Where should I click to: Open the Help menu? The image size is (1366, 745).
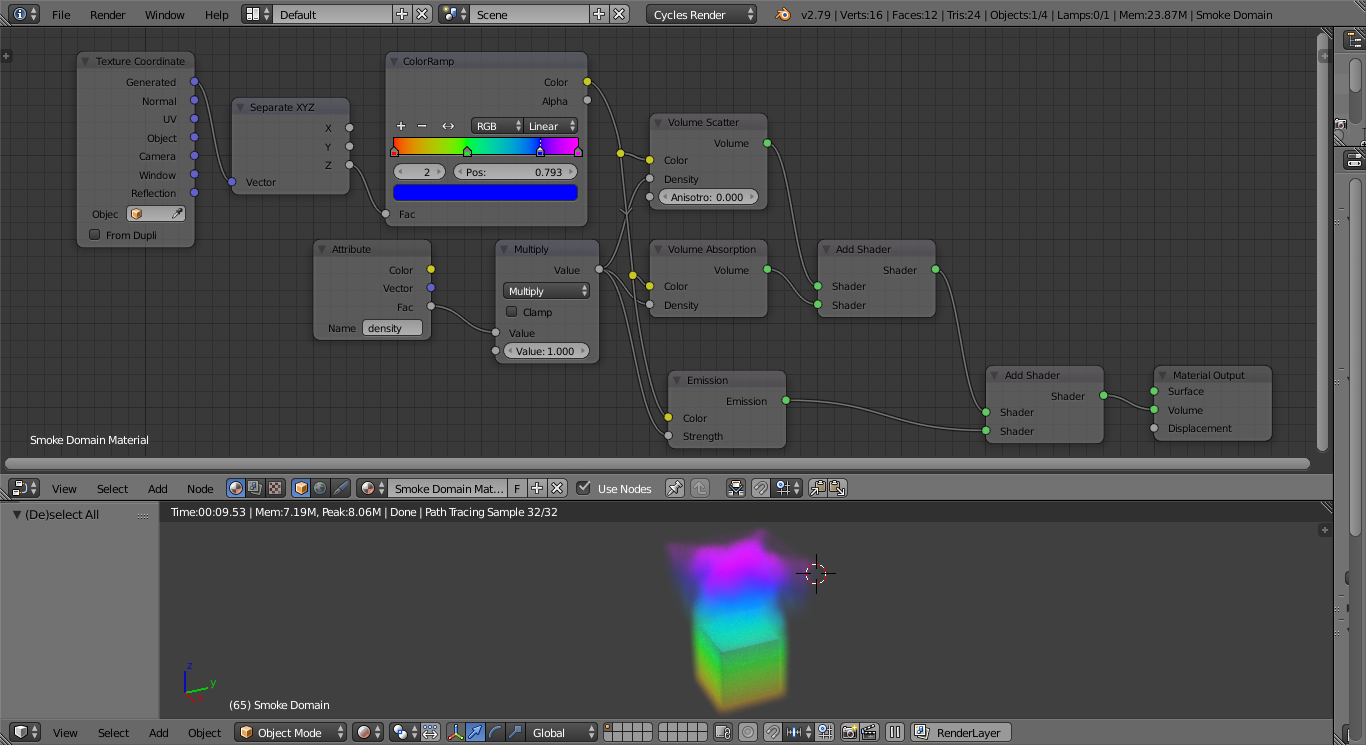point(217,15)
